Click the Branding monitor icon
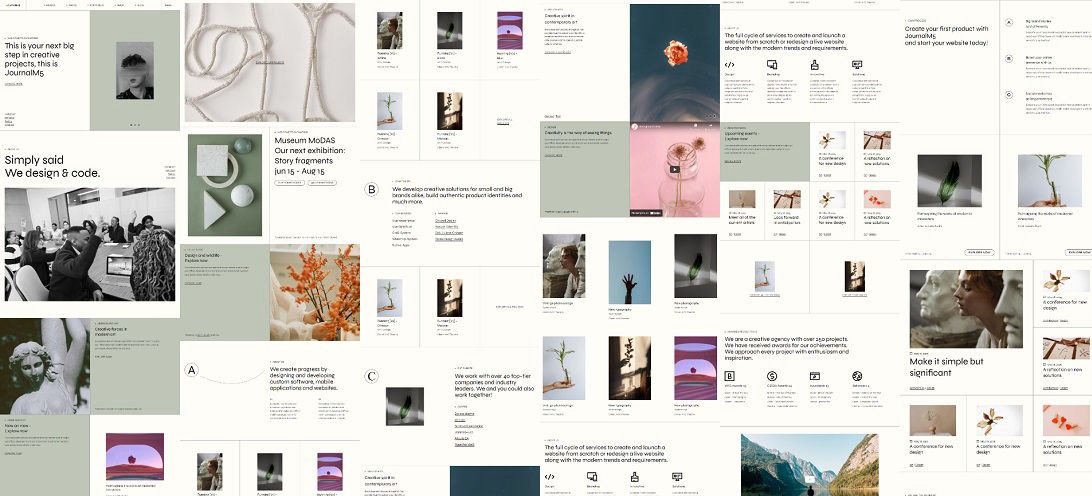 773,64
